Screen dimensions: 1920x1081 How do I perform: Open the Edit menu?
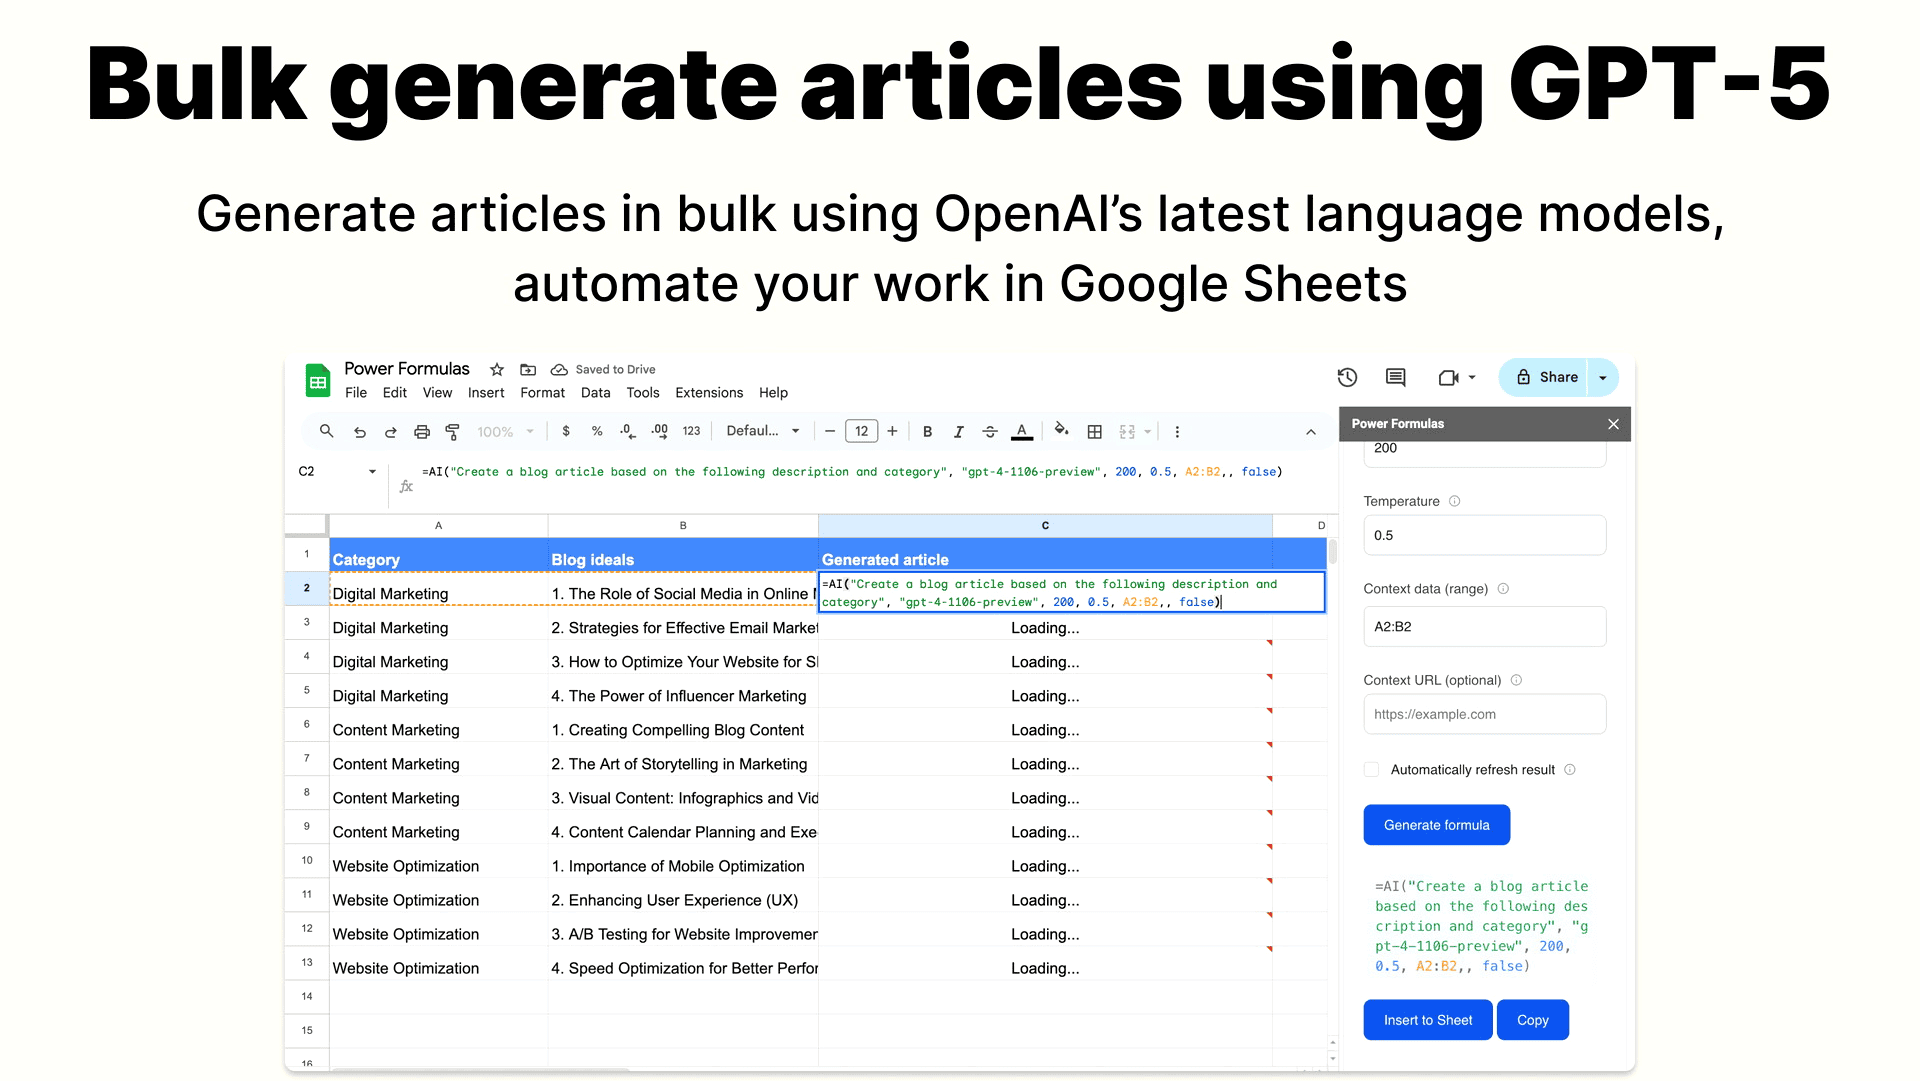point(395,393)
